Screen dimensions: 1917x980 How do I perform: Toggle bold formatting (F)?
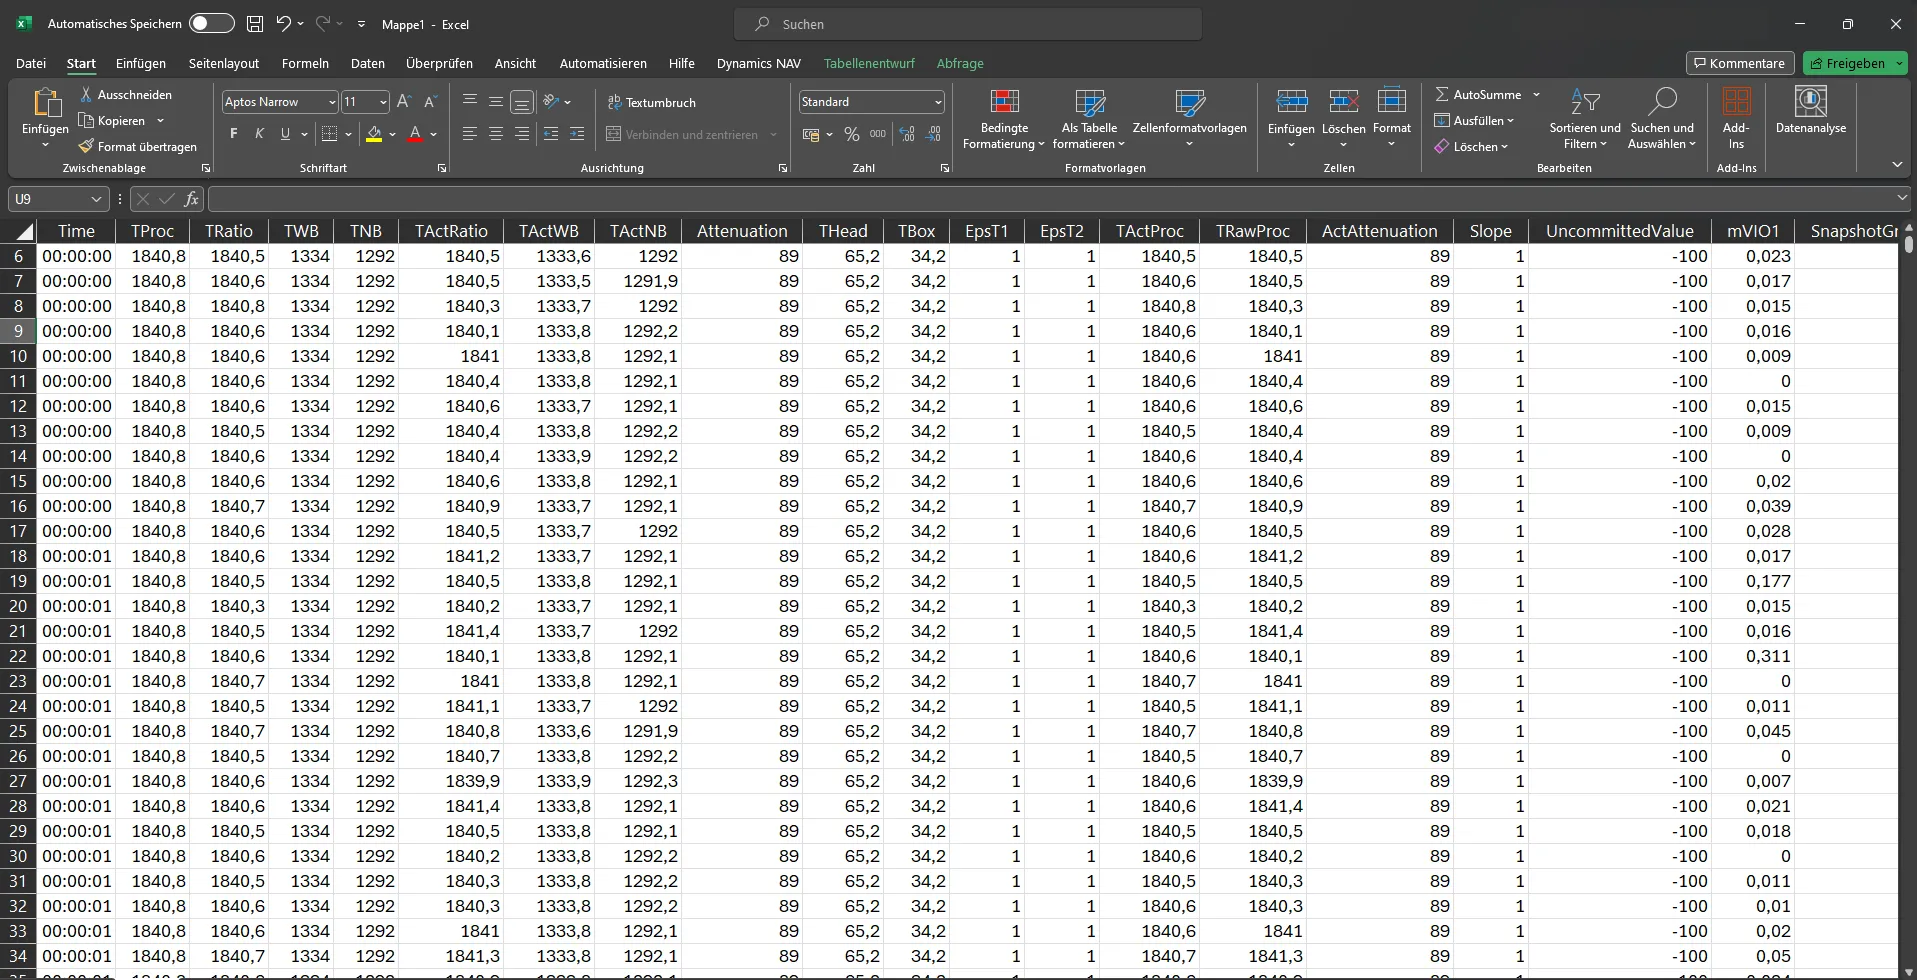[x=234, y=134]
